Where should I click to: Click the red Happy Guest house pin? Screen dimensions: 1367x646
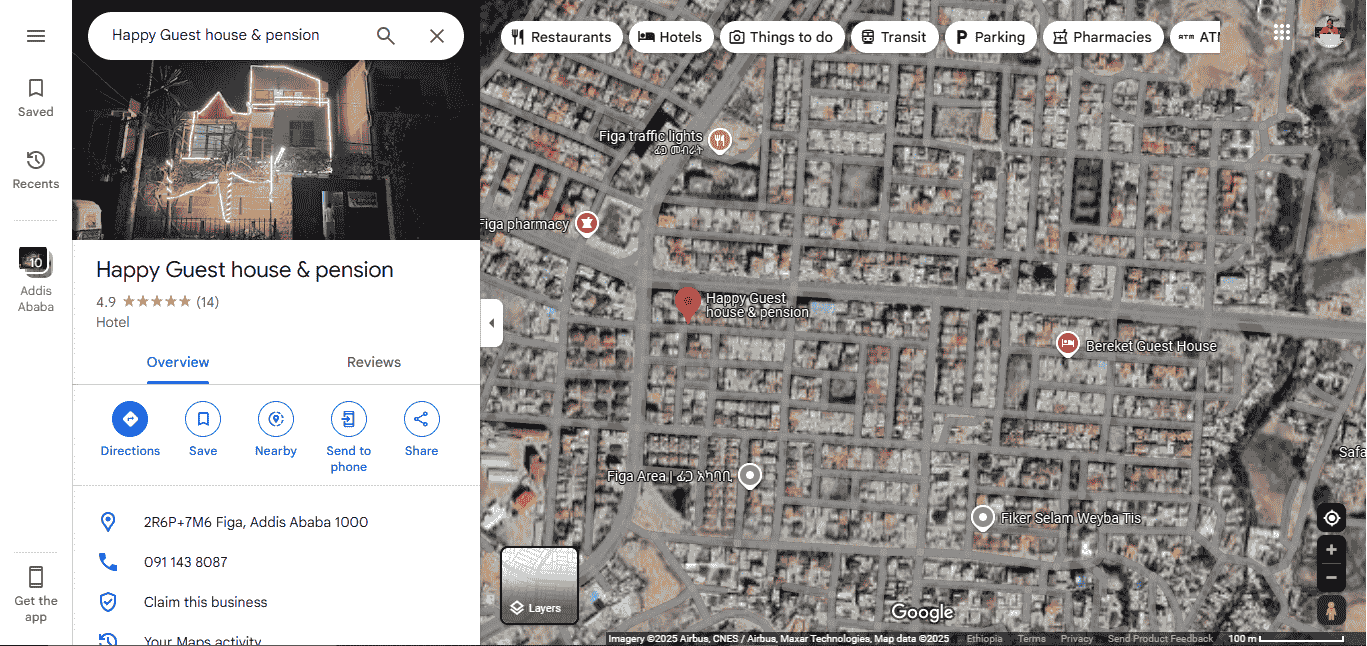click(x=687, y=304)
